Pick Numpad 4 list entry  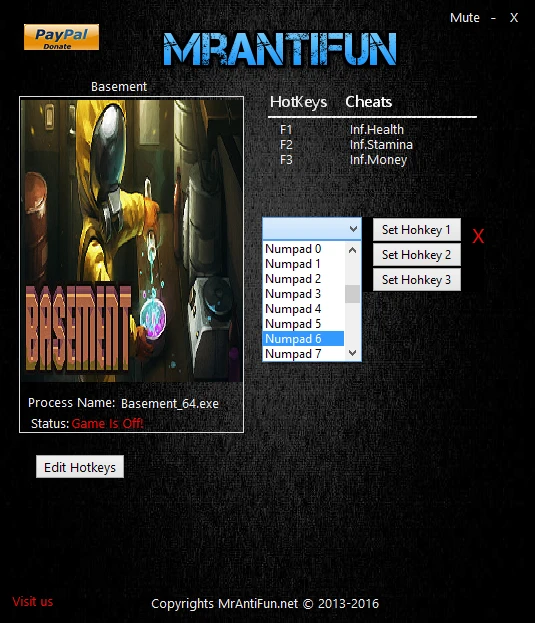coord(303,309)
